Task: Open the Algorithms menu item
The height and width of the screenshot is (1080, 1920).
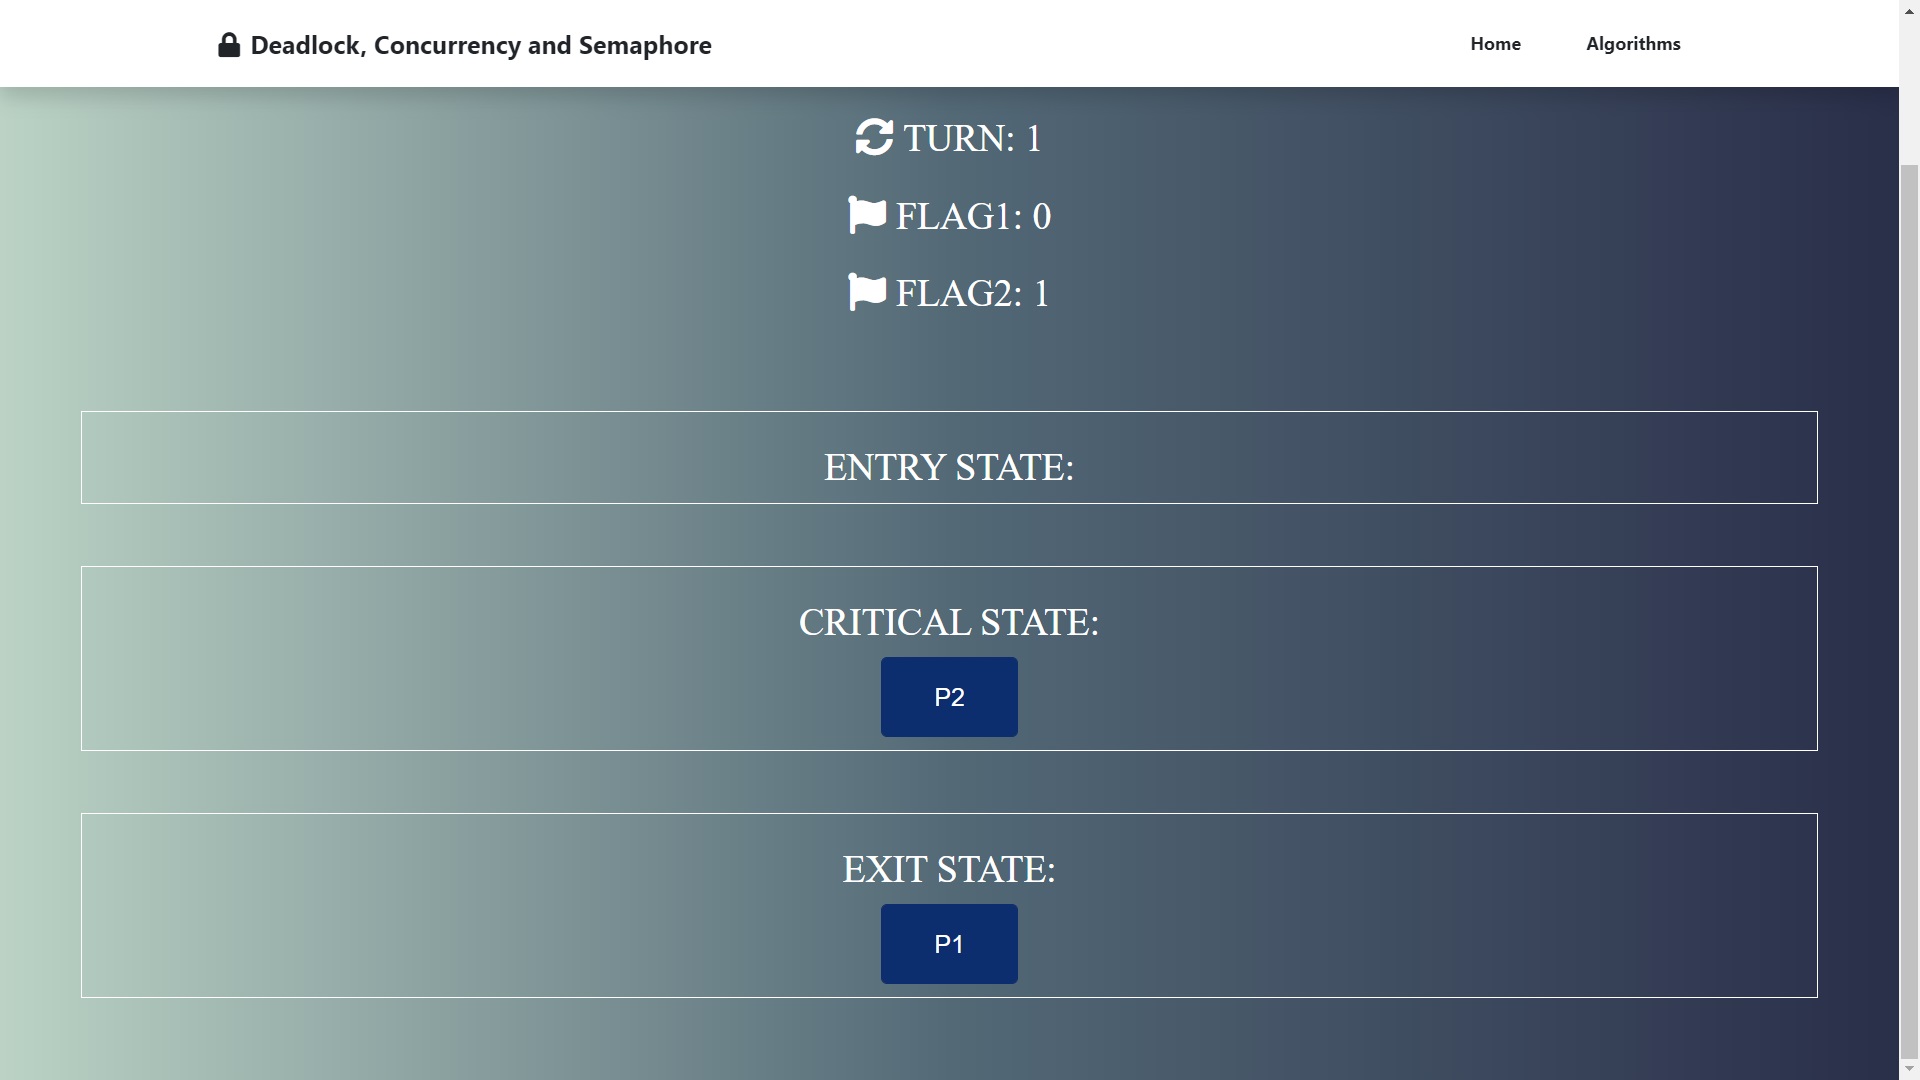Action: (x=1633, y=44)
